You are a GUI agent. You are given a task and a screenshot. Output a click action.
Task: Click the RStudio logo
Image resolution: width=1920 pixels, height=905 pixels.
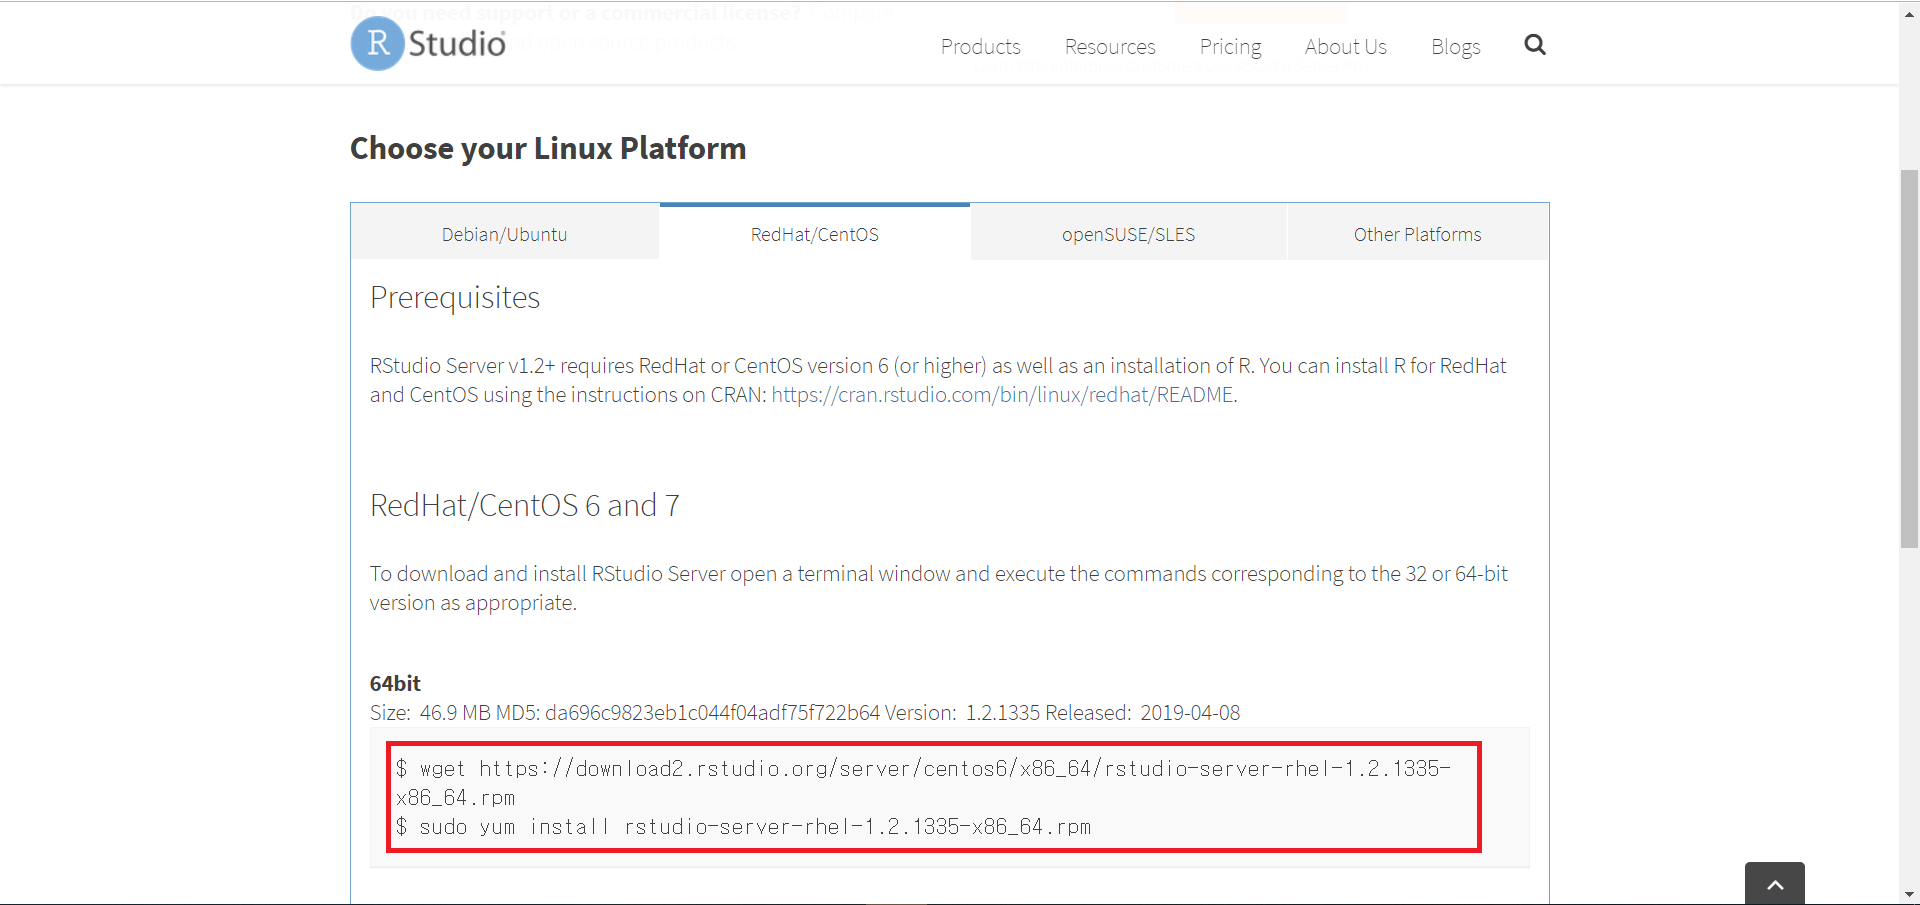pos(428,44)
